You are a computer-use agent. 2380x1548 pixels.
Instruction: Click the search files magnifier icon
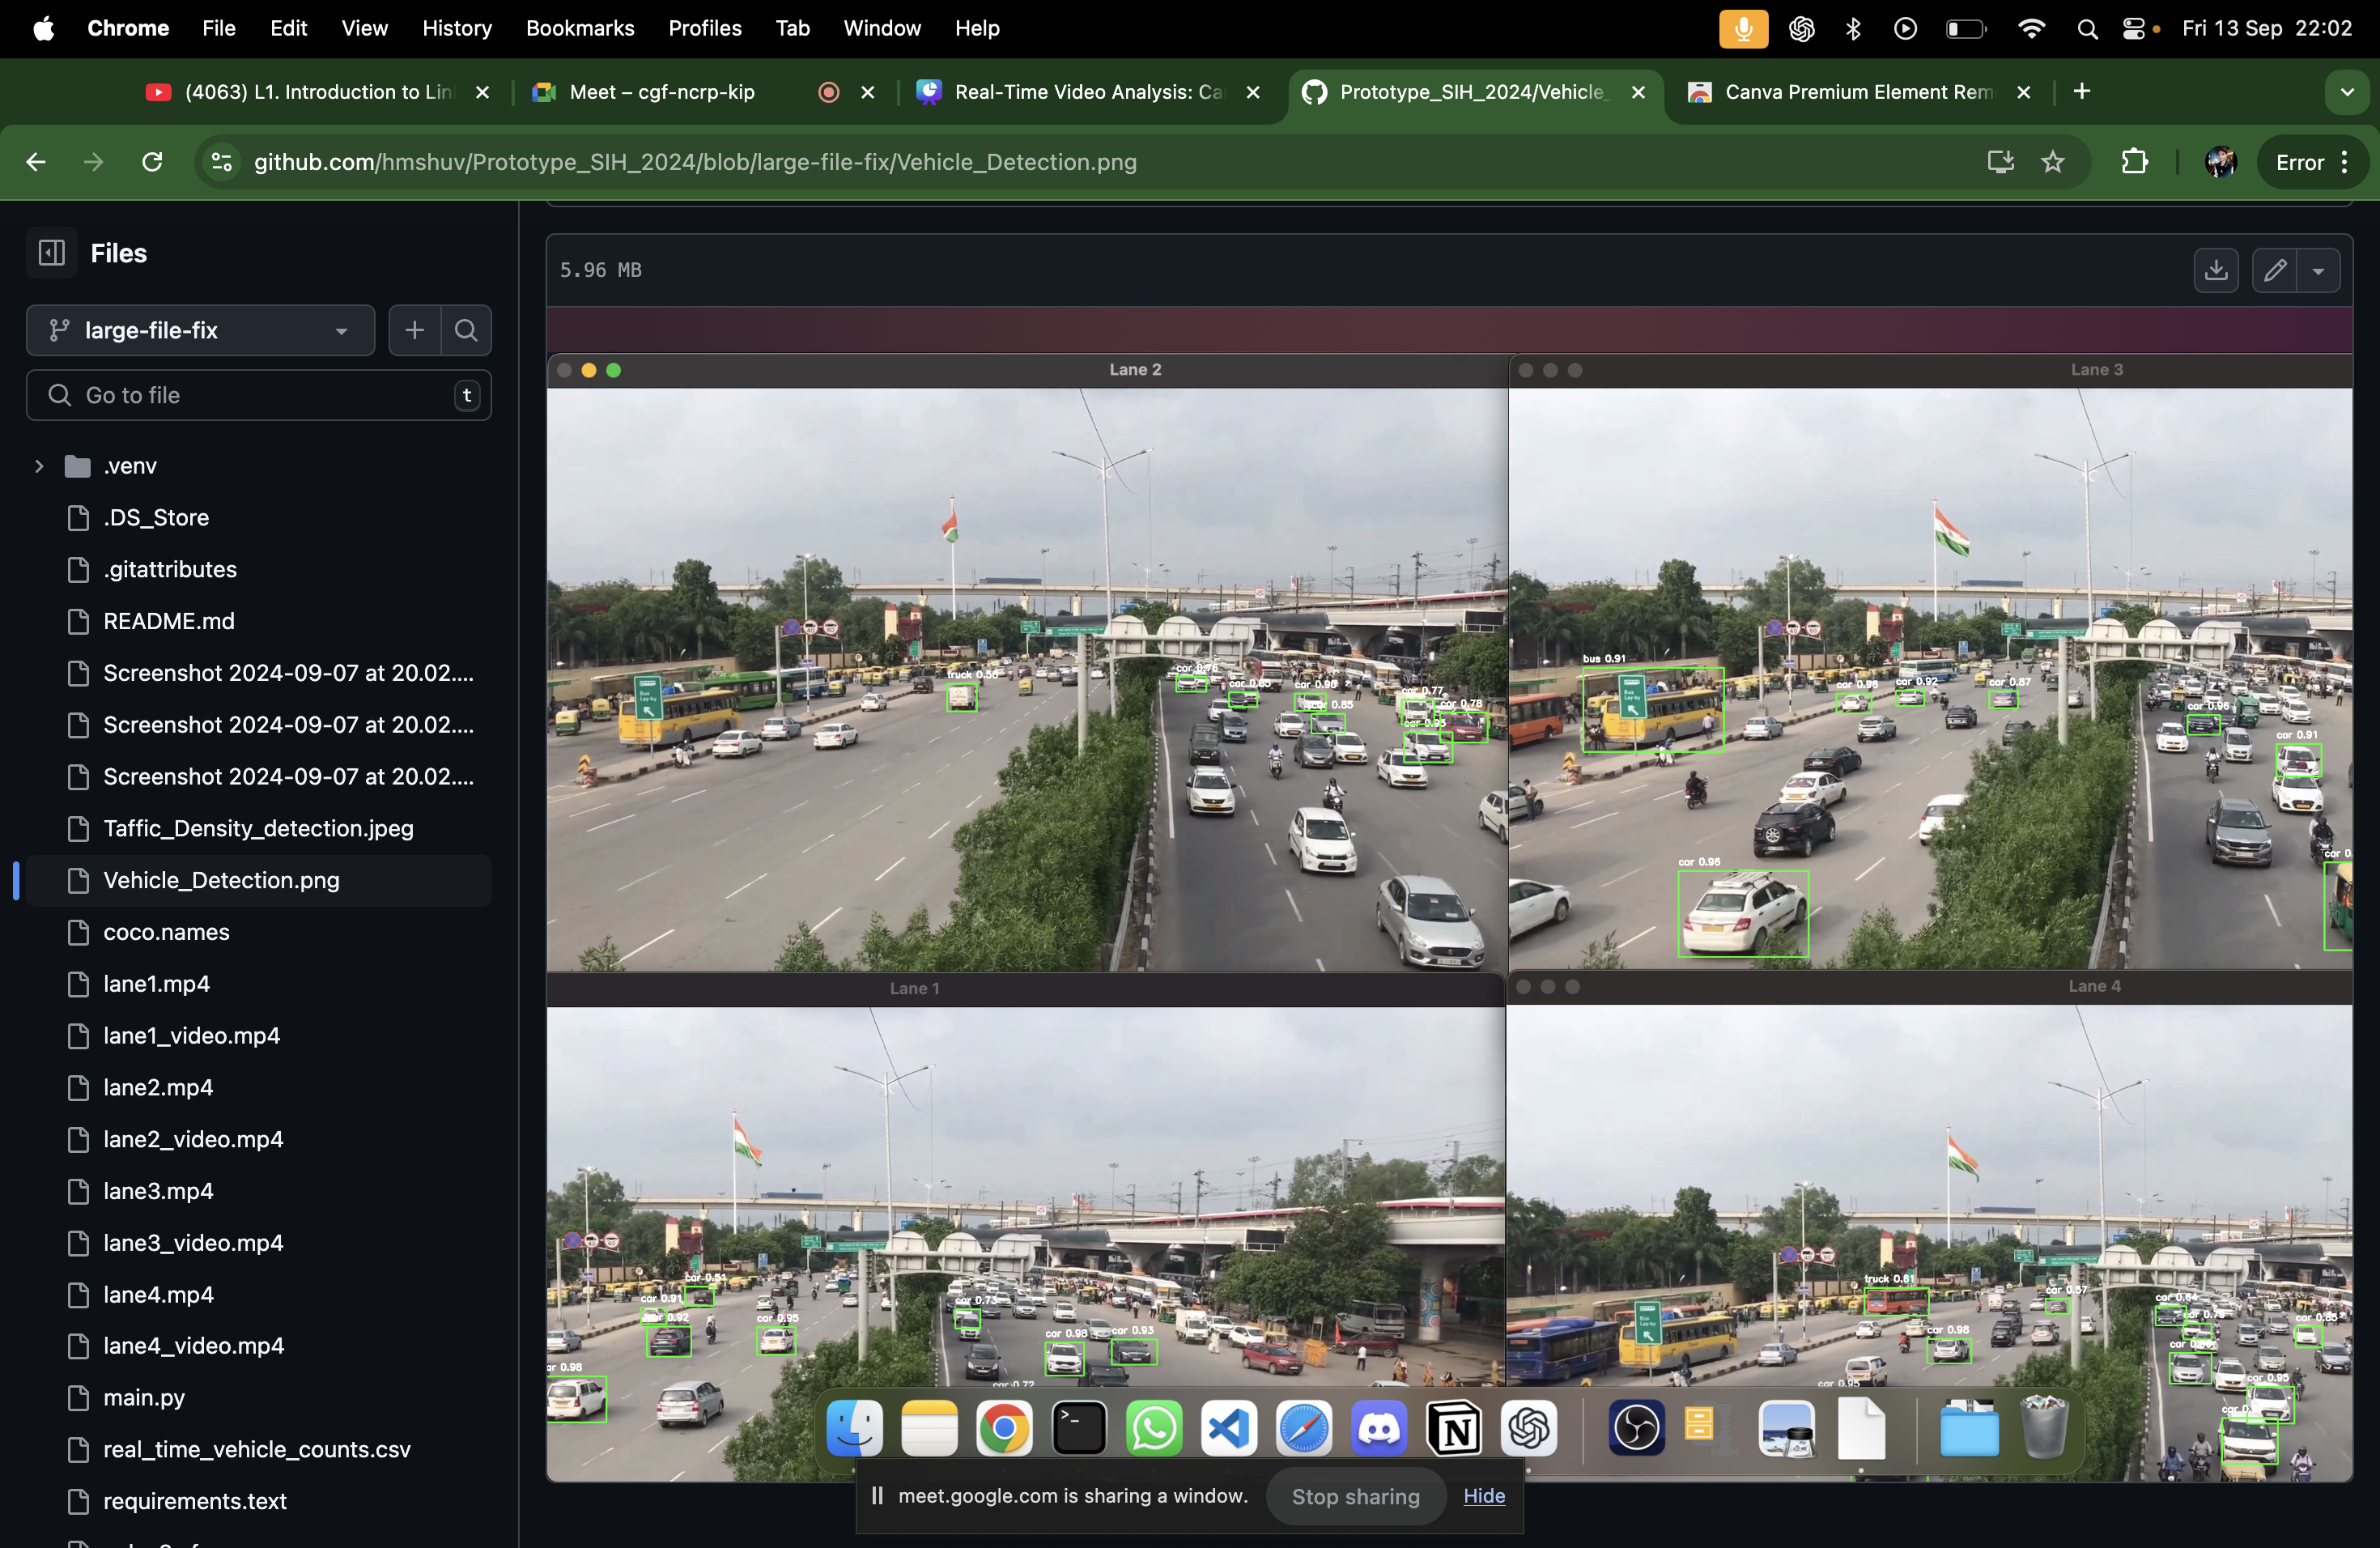(x=466, y=330)
